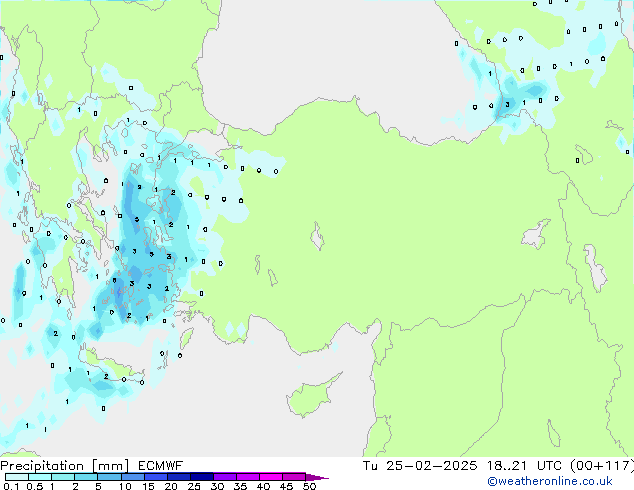Click the 'Precipitation [mm]' title text

coord(65,466)
